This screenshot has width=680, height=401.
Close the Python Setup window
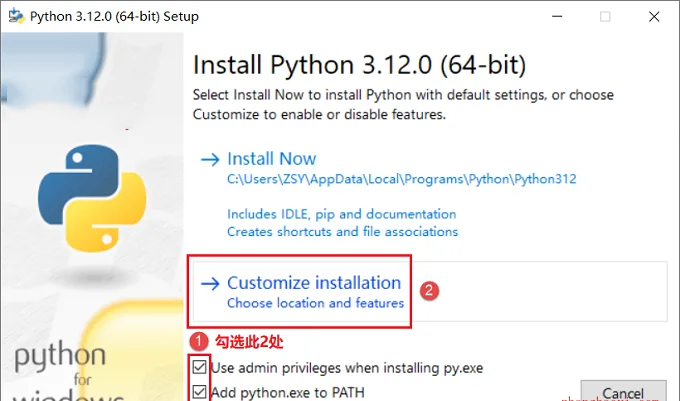654,16
